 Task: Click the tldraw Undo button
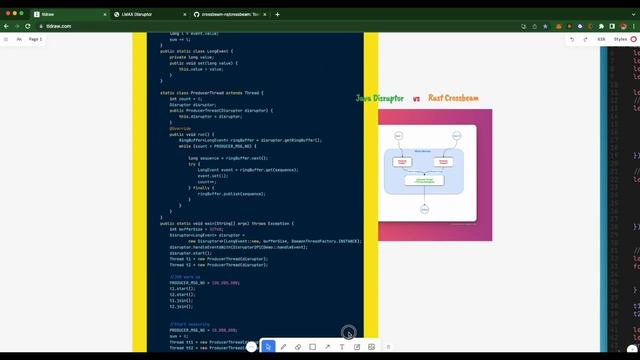point(572,39)
